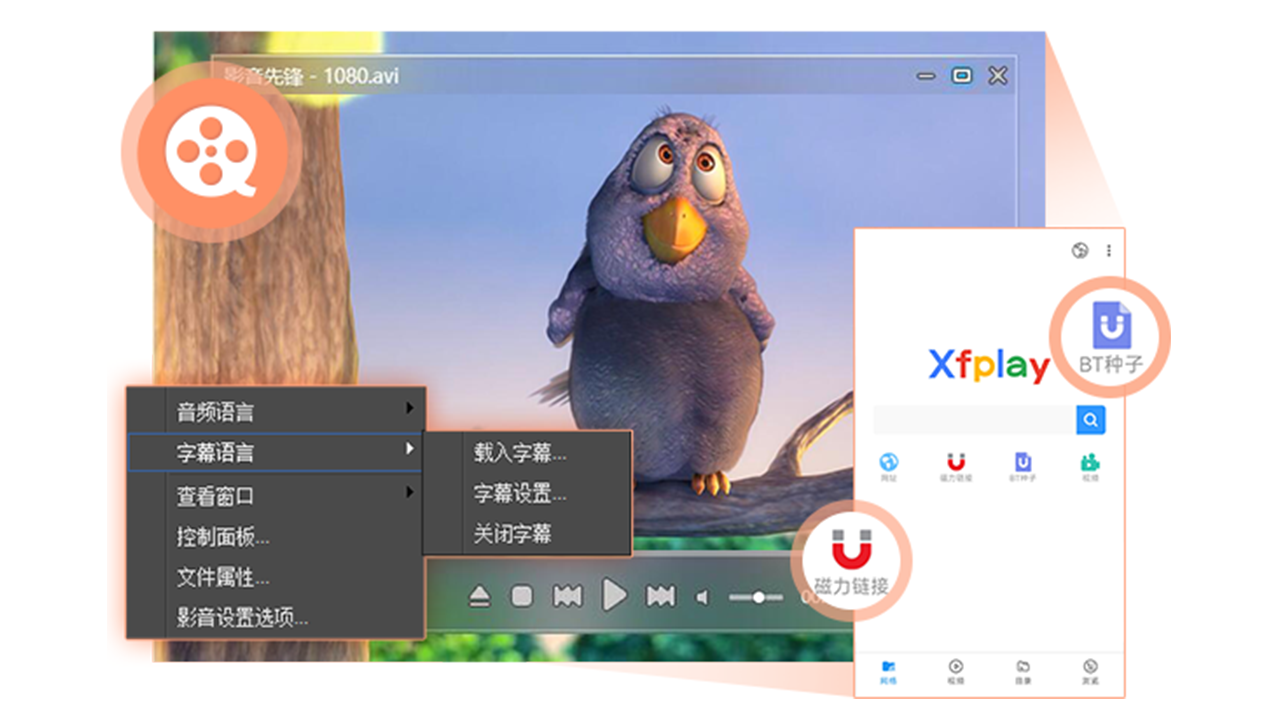The image size is (1280, 720).
Task: Open the 字幕语言 subtitle language submenu
Action: click(218, 452)
